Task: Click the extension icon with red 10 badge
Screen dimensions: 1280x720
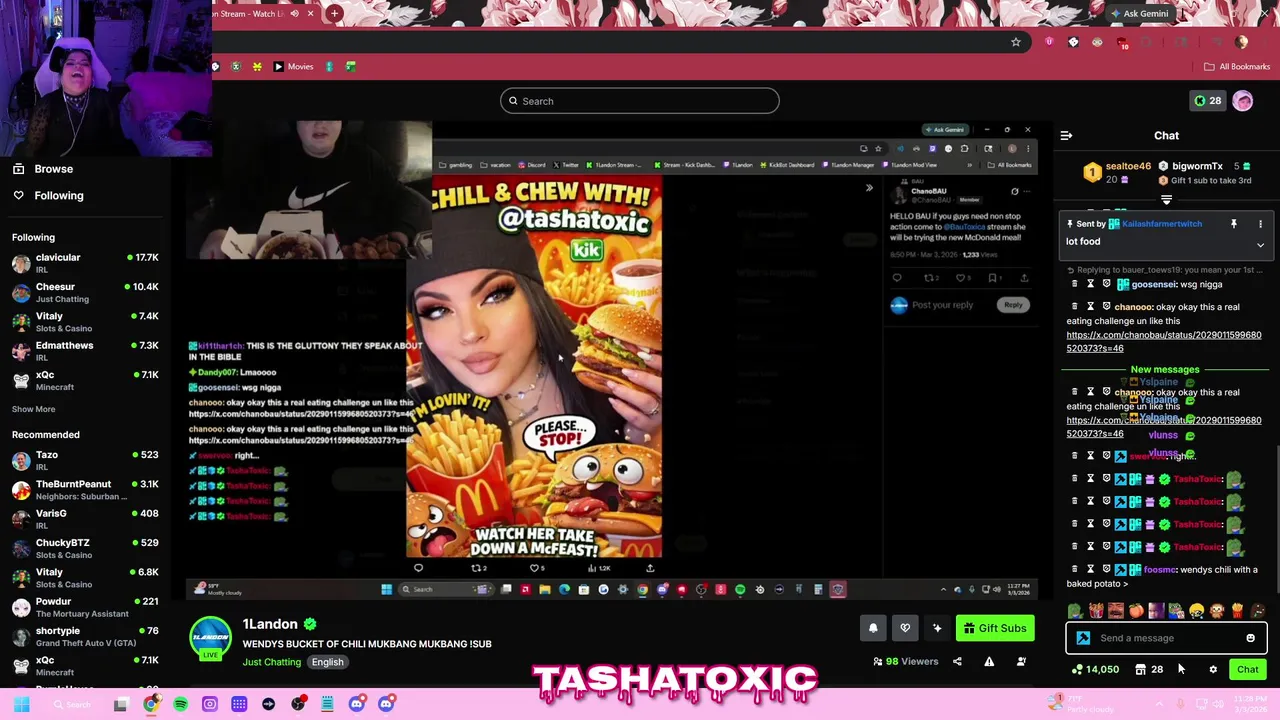Action: 1122,42
